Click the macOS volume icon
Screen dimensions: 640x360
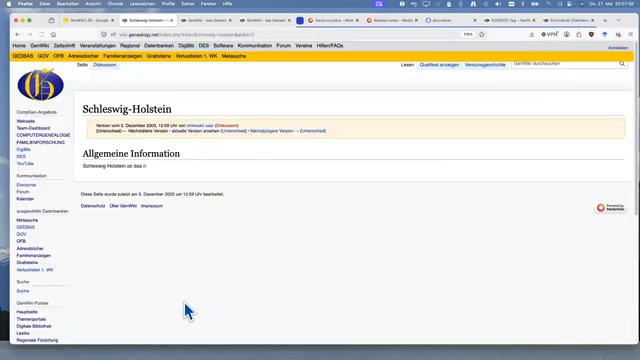pos(498,4)
